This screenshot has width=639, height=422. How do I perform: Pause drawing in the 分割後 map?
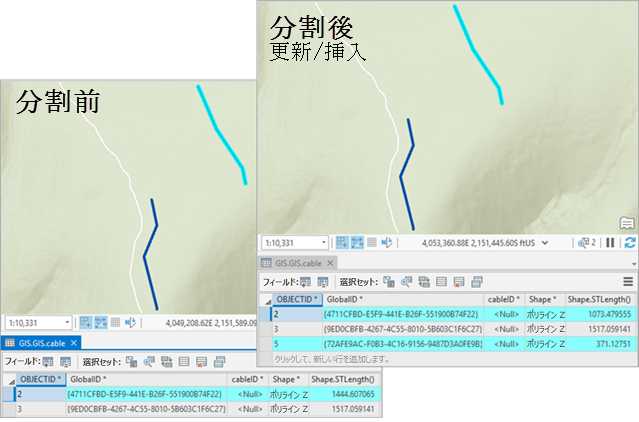click(610, 243)
